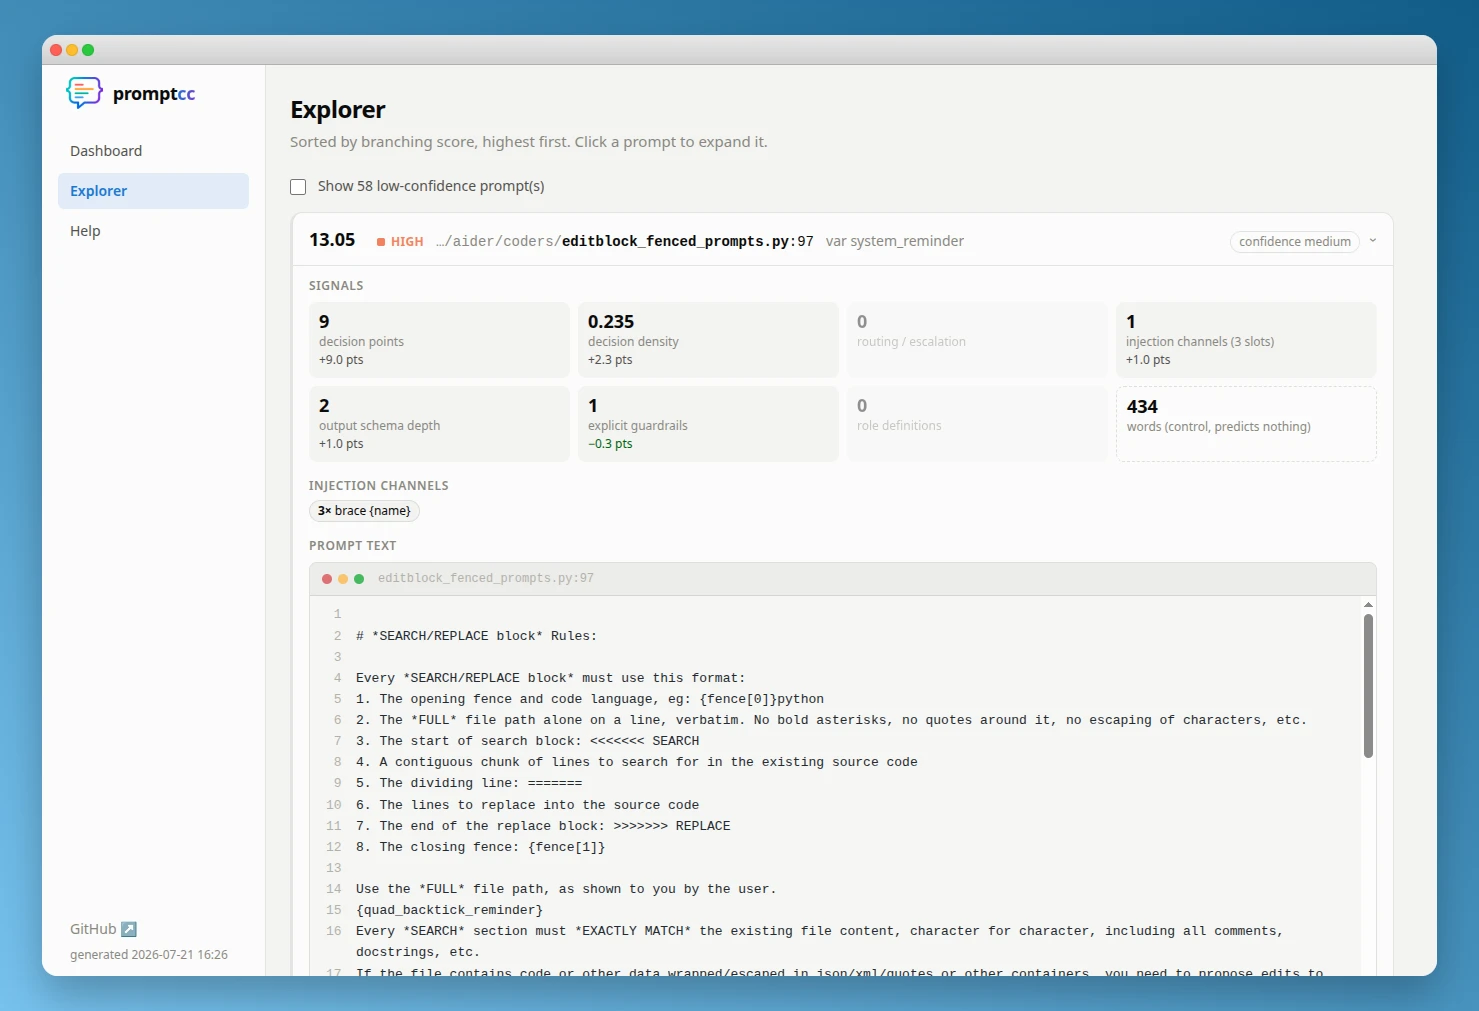Click the 13.05 branching score

[332, 240]
